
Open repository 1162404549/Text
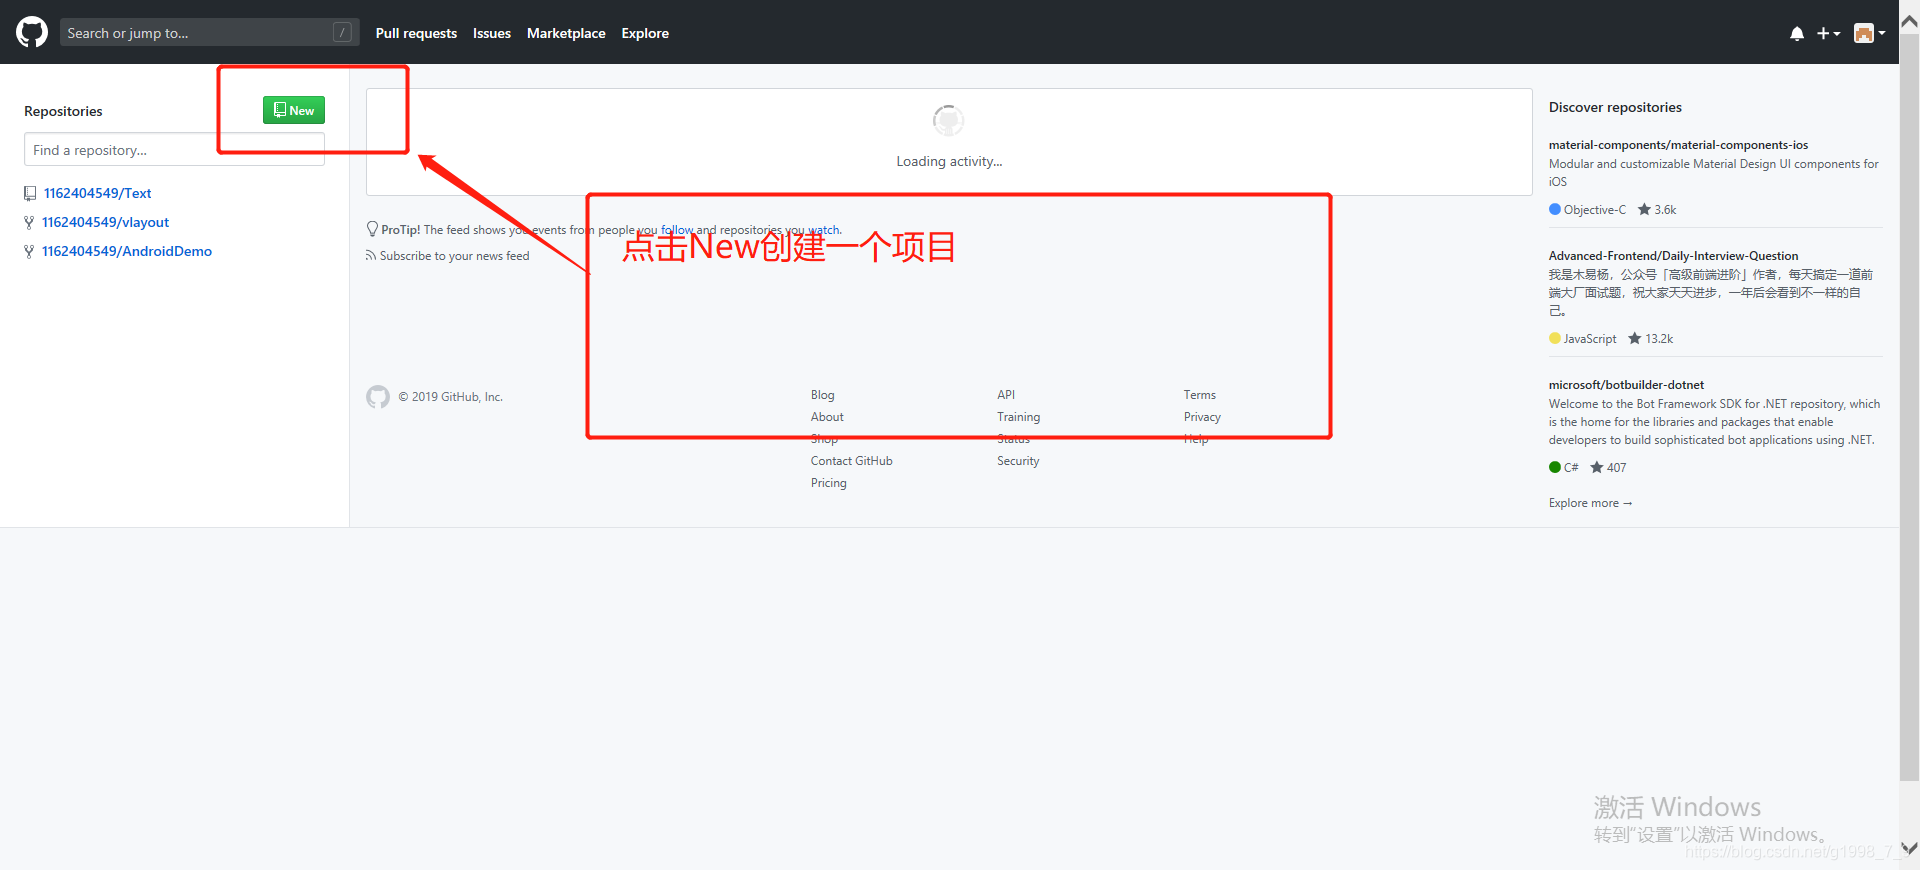click(x=98, y=193)
